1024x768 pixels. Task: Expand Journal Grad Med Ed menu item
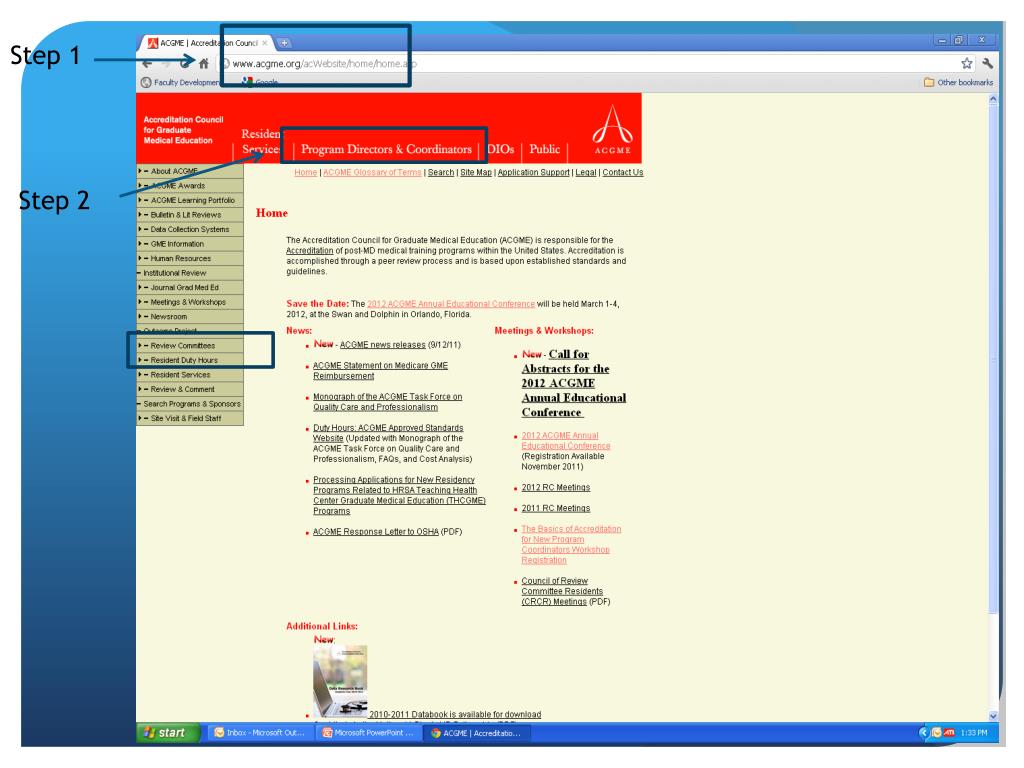(x=190, y=287)
